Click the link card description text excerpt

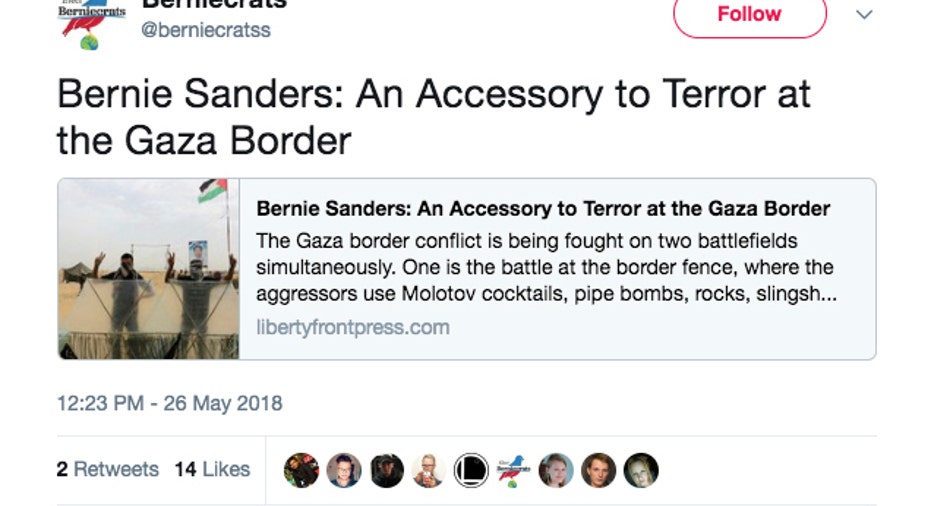click(x=546, y=267)
